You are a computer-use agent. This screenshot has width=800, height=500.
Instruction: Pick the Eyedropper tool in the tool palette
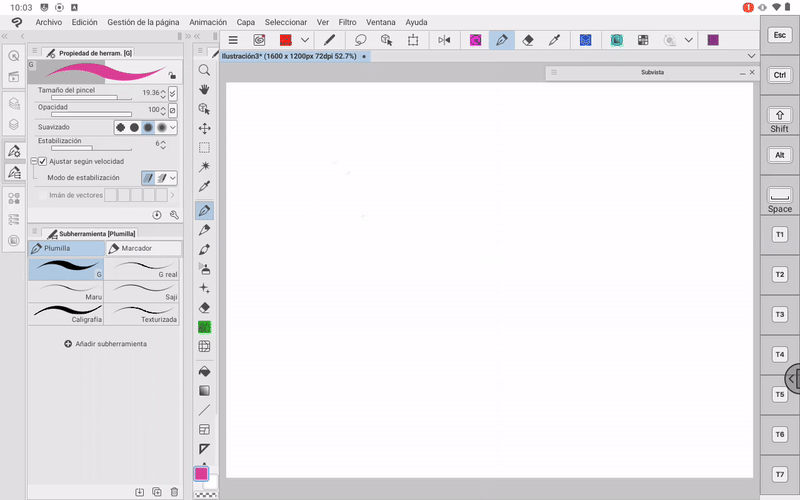[x=204, y=186]
